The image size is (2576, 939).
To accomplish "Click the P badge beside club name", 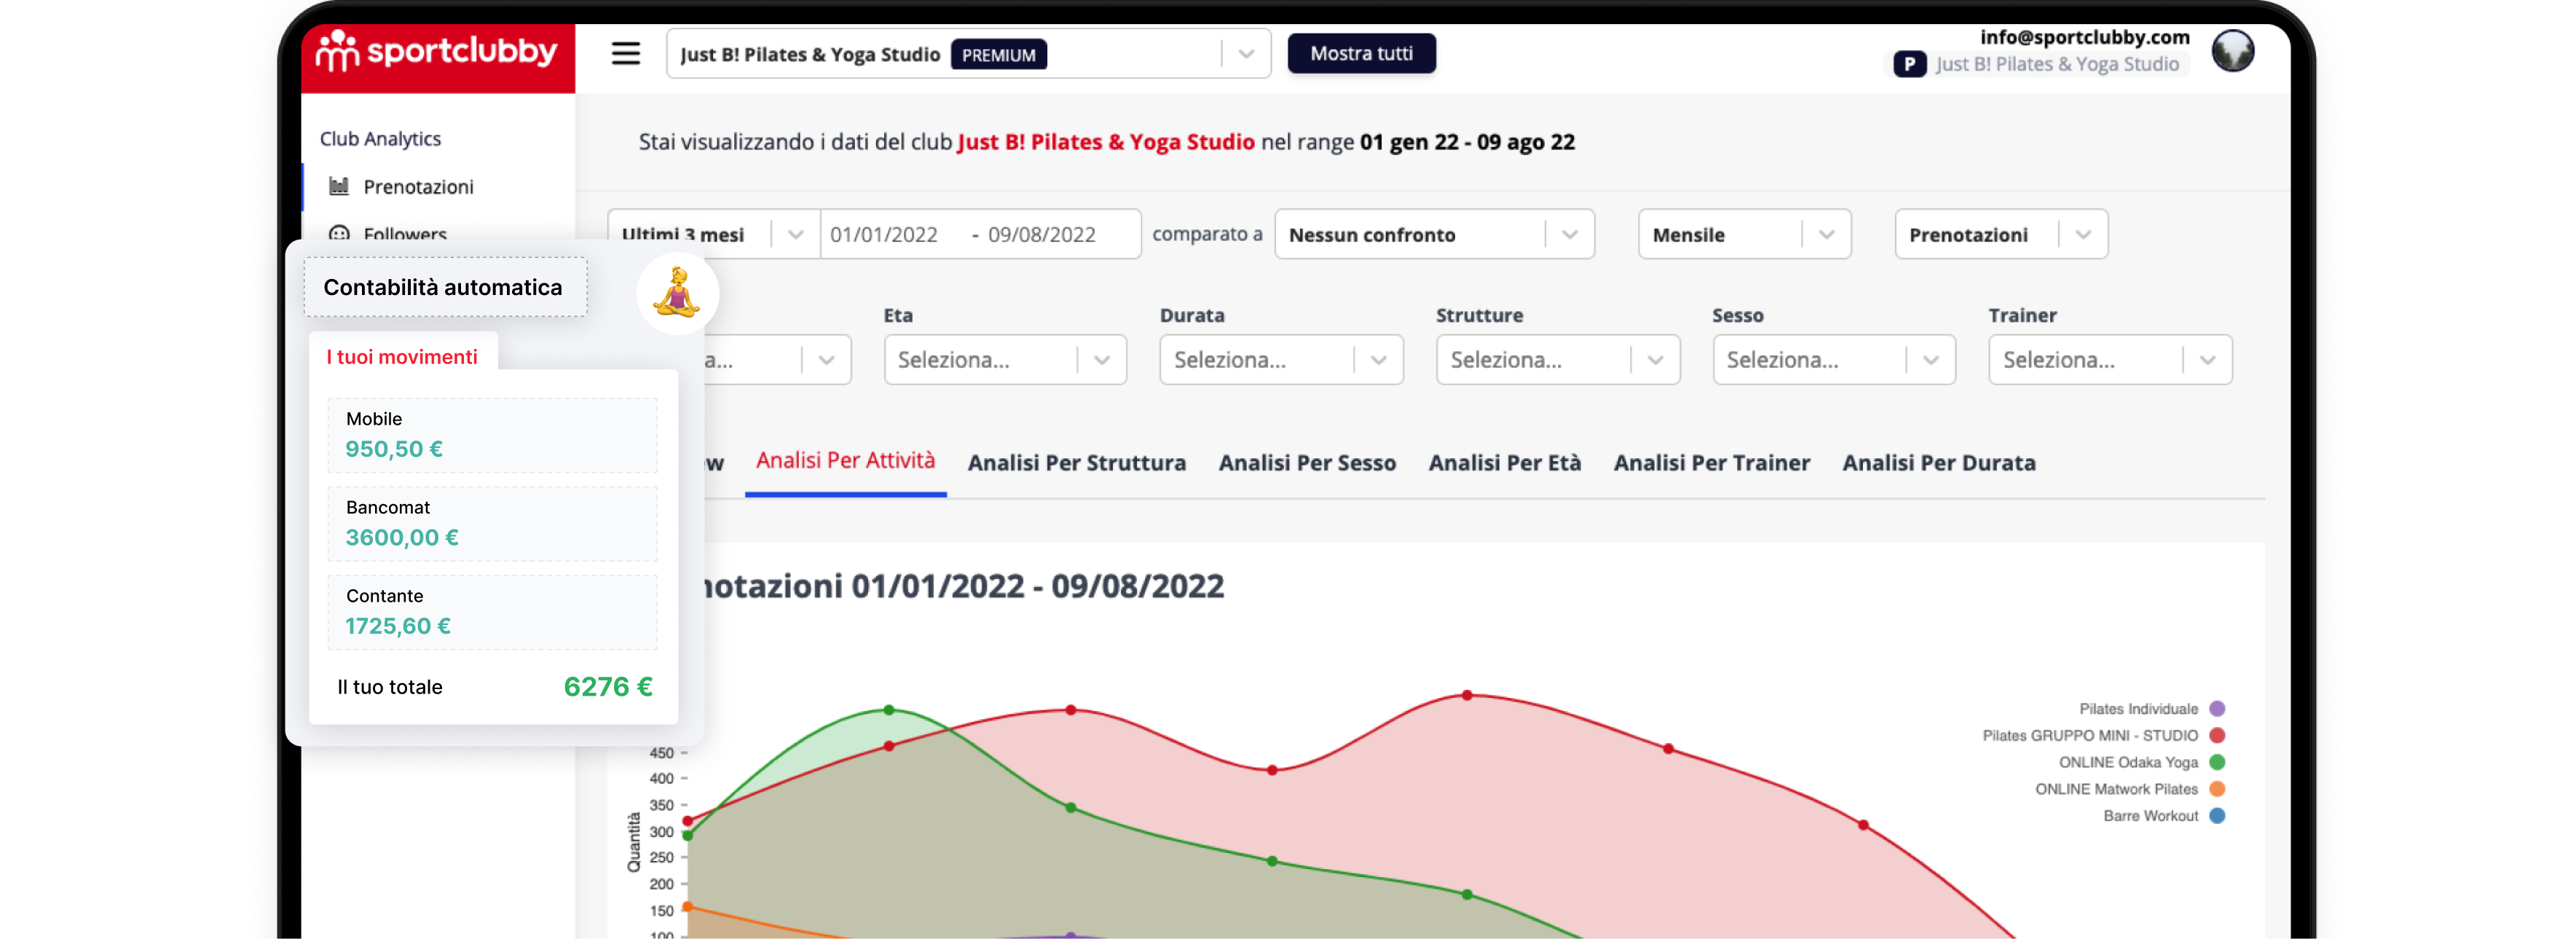I will pos(1909,64).
